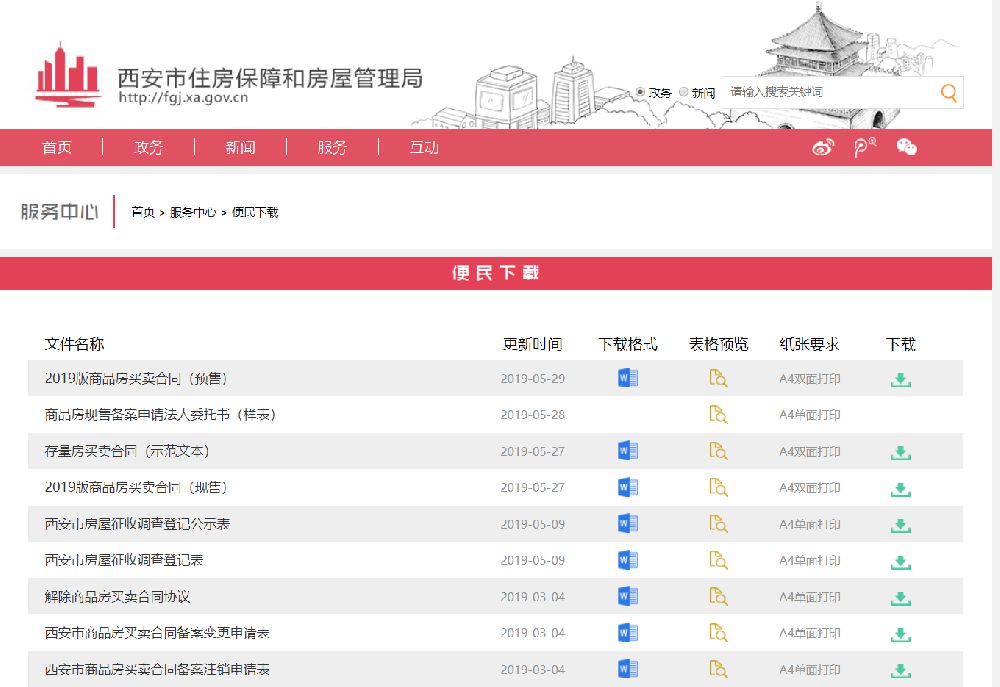Click the 纸张要求 column header

tap(809, 344)
